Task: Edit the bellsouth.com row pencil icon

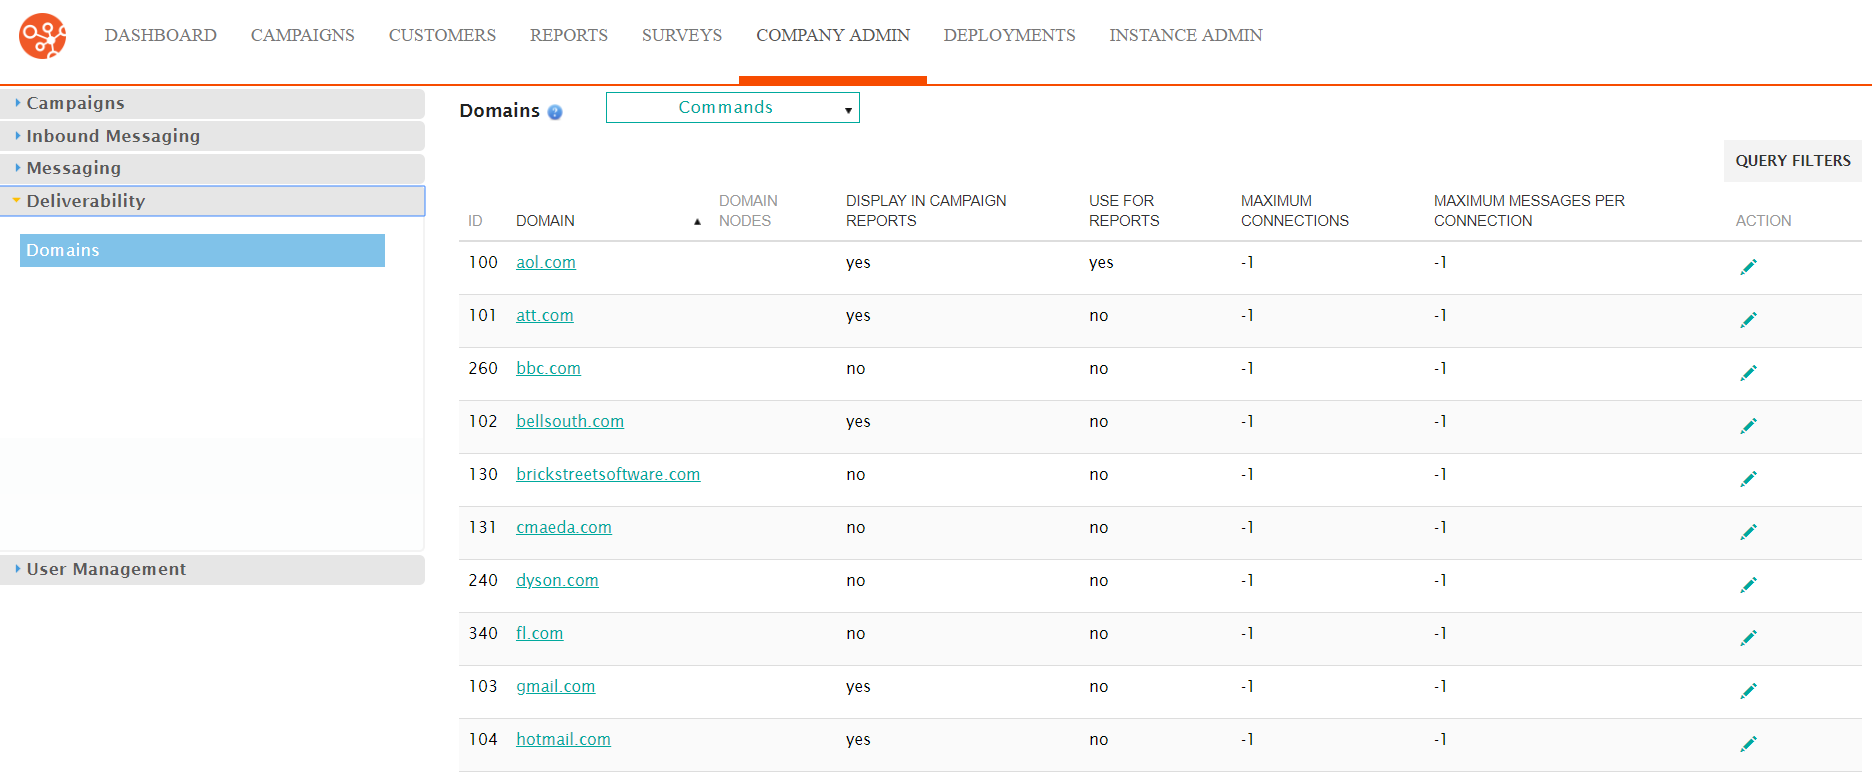Action: click(x=1748, y=426)
